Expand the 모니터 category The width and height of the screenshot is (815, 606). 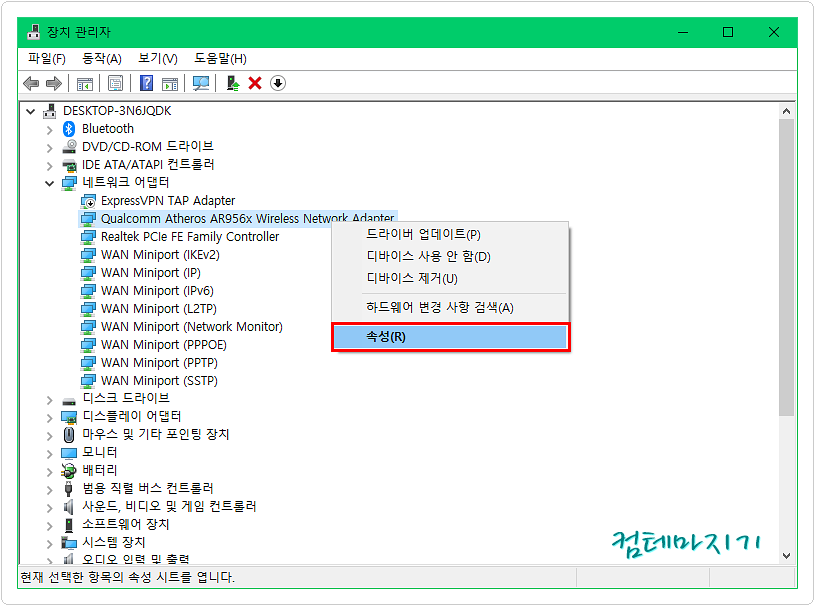(x=49, y=454)
